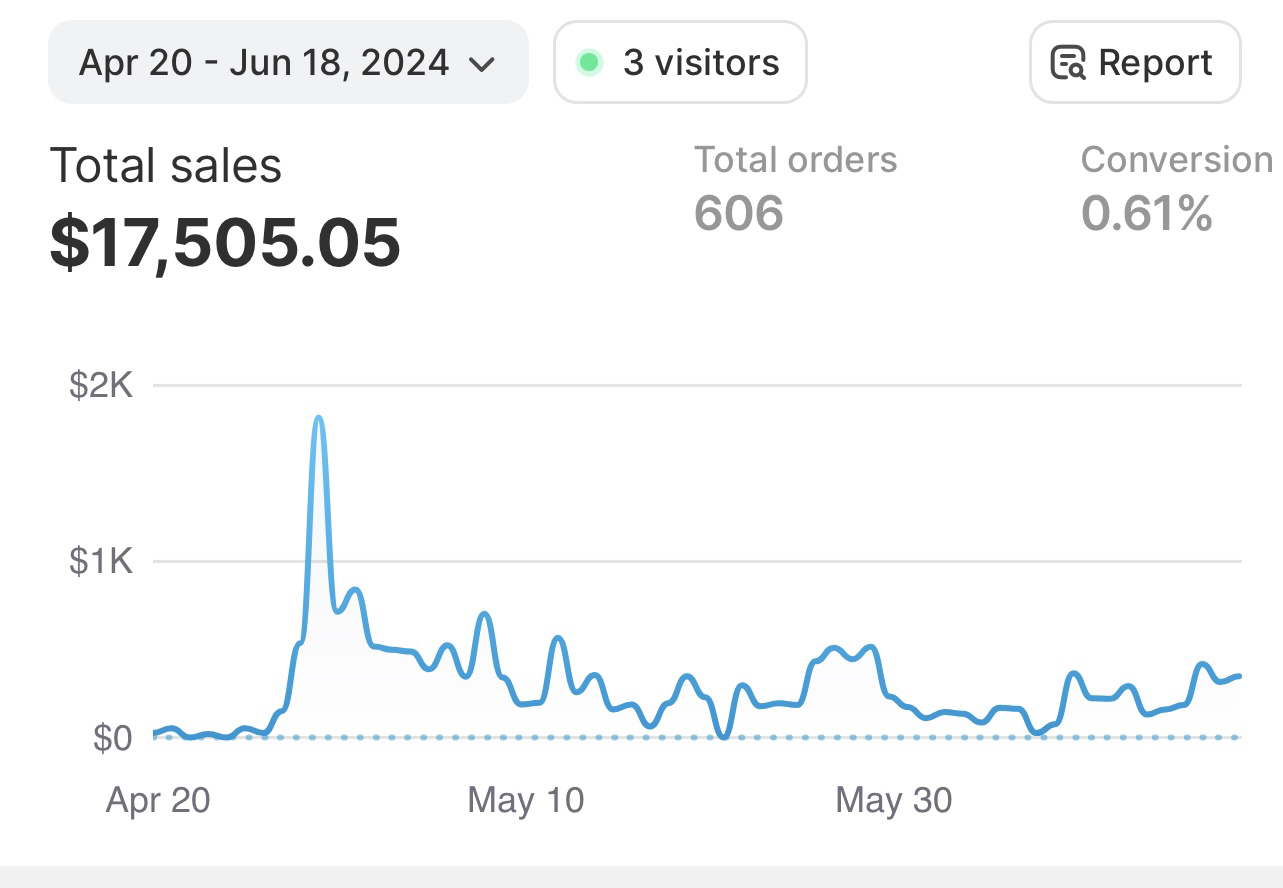This screenshot has height=888, width=1283.
Task: Click the $0 baseline label
Action: pos(112,738)
